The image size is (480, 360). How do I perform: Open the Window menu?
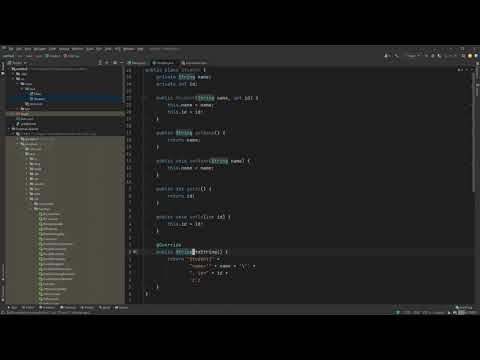point(129,49)
